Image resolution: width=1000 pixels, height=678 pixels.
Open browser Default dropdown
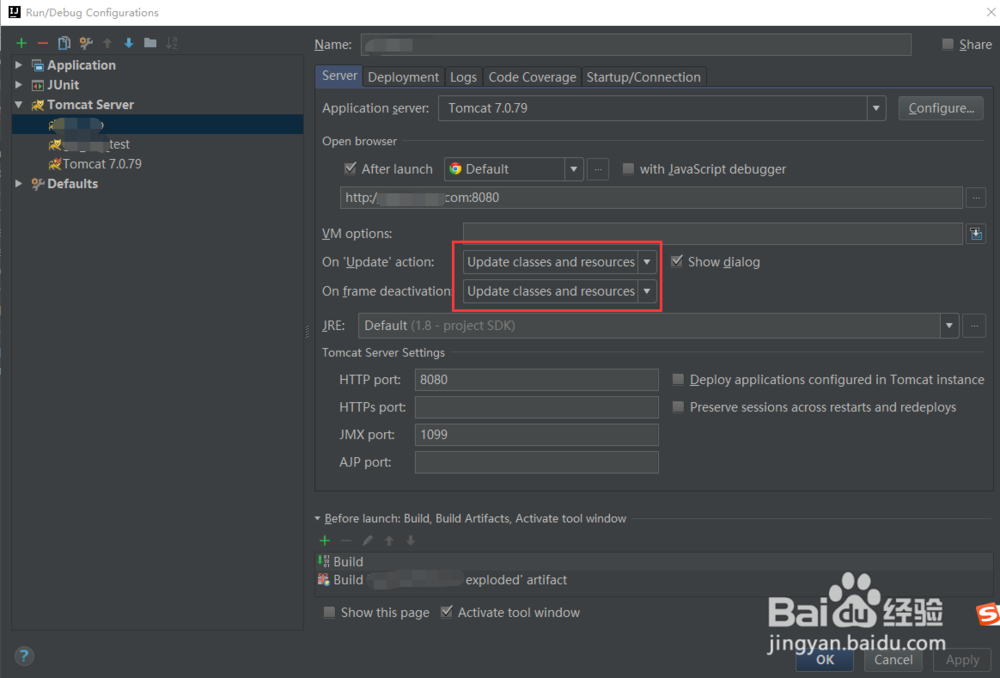pyautogui.click(x=573, y=169)
